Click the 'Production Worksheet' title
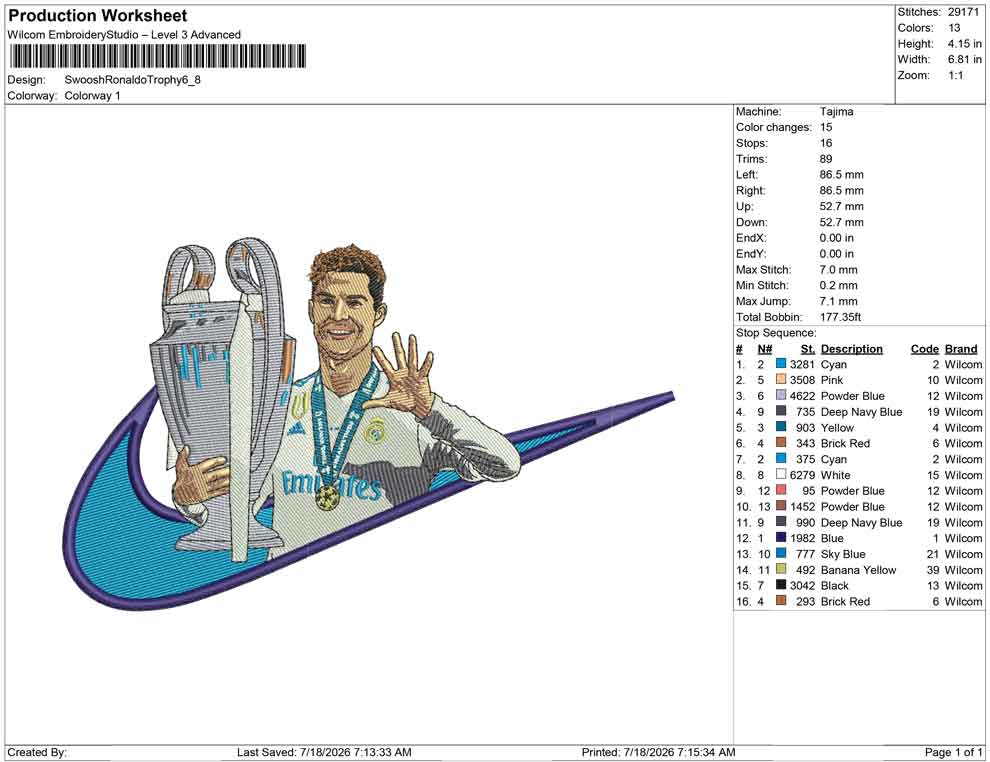This screenshot has height=762, width=990. click(x=98, y=16)
